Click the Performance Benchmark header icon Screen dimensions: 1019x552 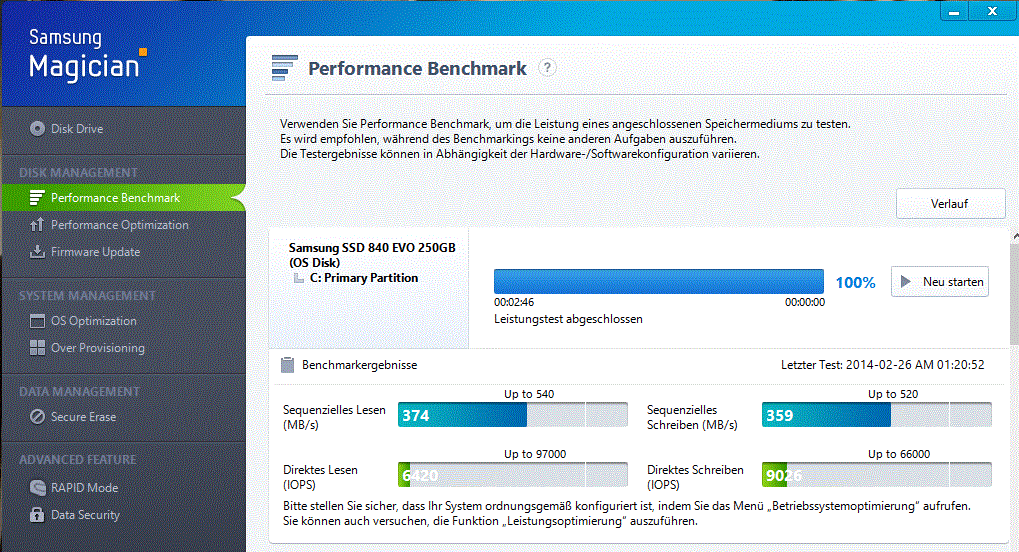[x=284, y=68]
